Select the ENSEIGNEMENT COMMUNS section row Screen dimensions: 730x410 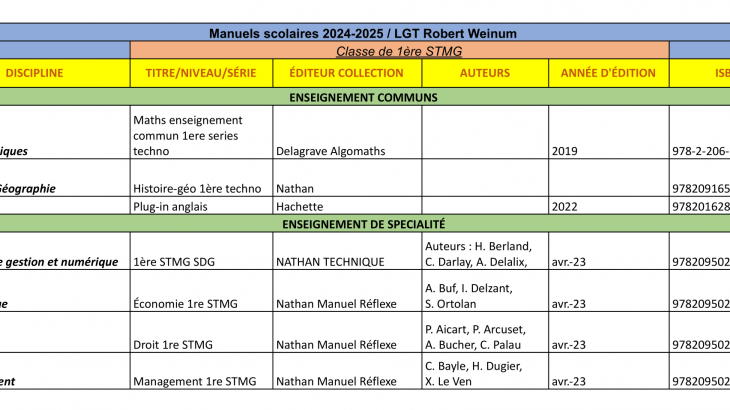(x=364, y=98)
